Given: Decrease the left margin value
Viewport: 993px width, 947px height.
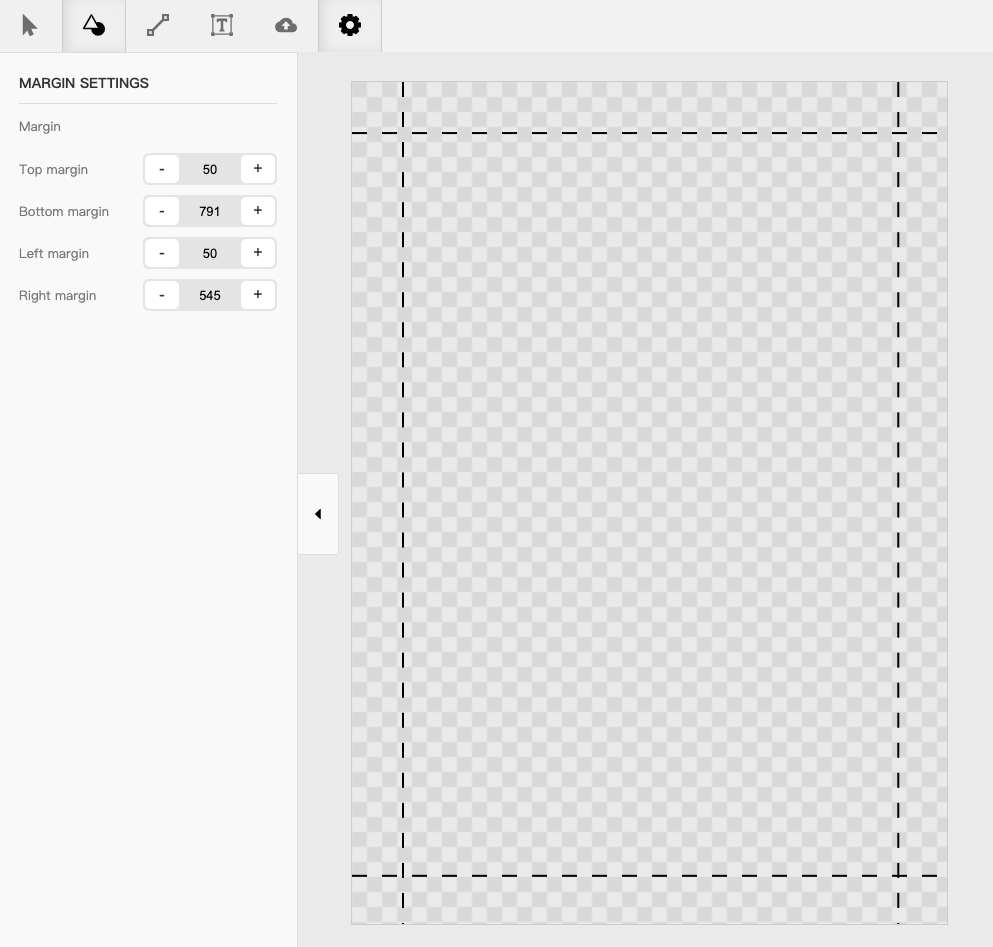Looking at the screenshot, I should pos(161,252).
